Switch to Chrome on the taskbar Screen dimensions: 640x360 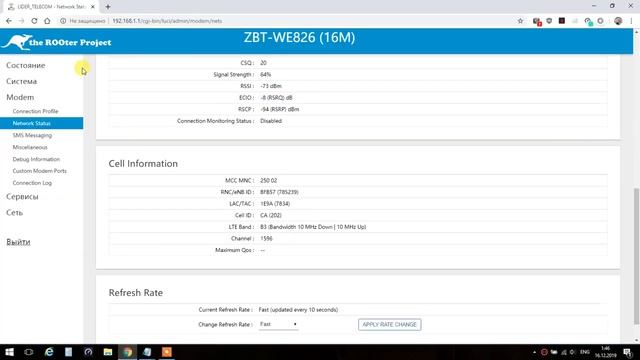tap(127, 352)
